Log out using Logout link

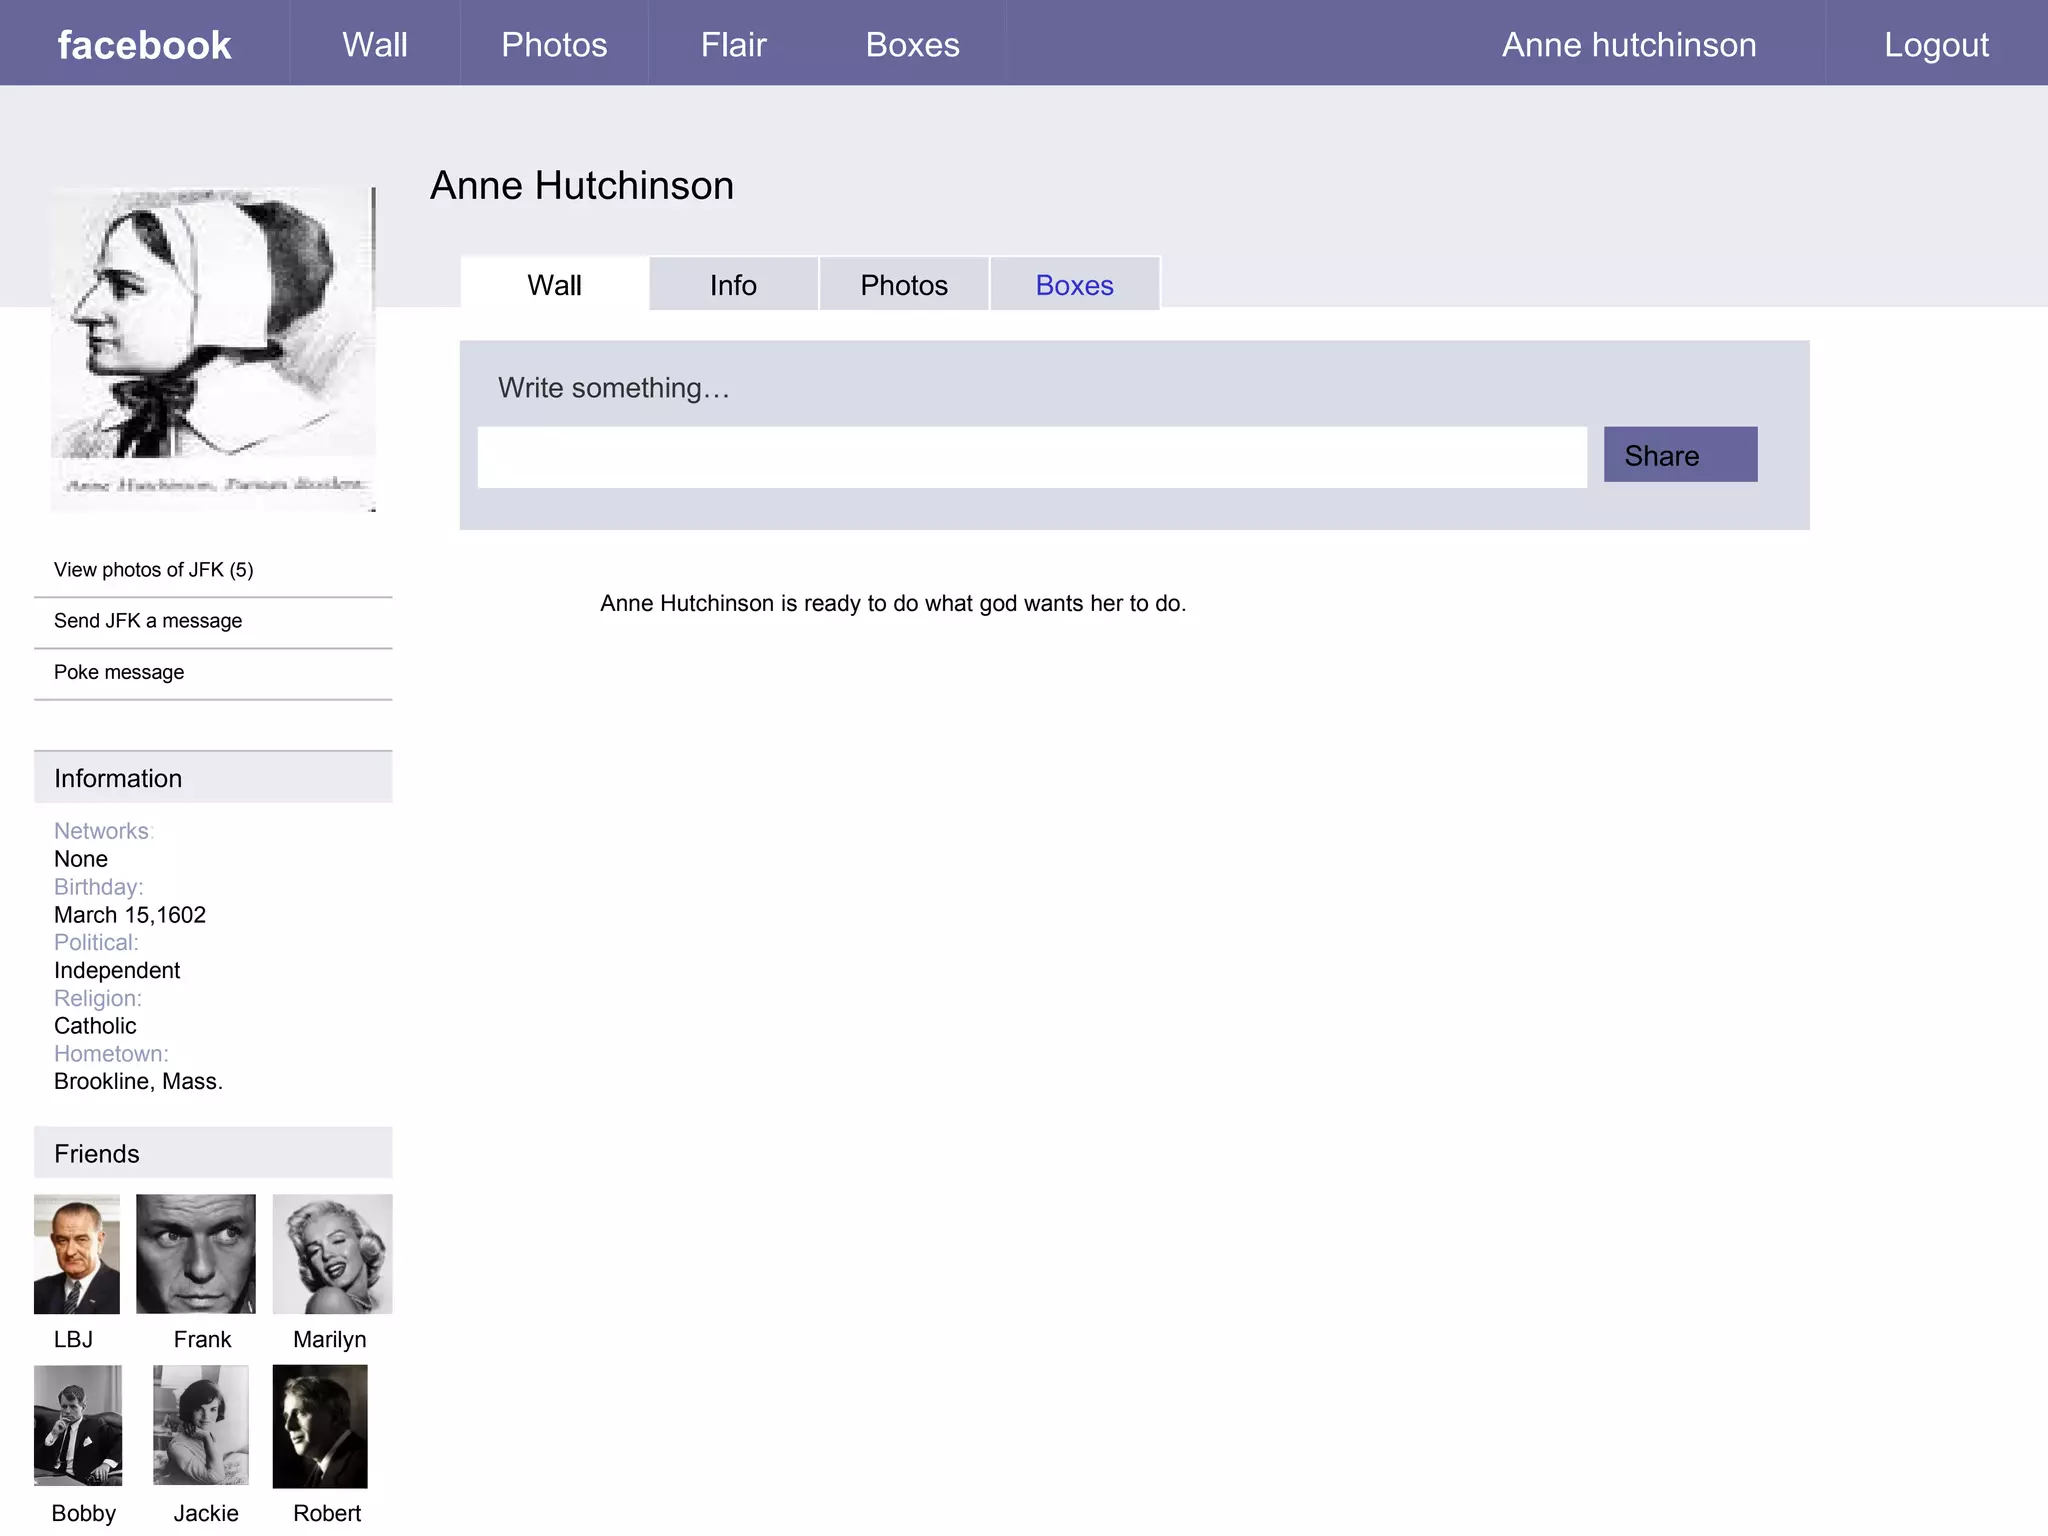(x=1936, y=45)
